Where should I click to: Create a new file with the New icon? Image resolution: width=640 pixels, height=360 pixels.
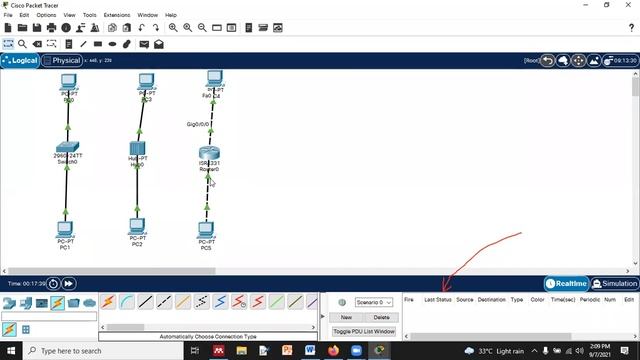pyautogui.click(x=8, y=28)
